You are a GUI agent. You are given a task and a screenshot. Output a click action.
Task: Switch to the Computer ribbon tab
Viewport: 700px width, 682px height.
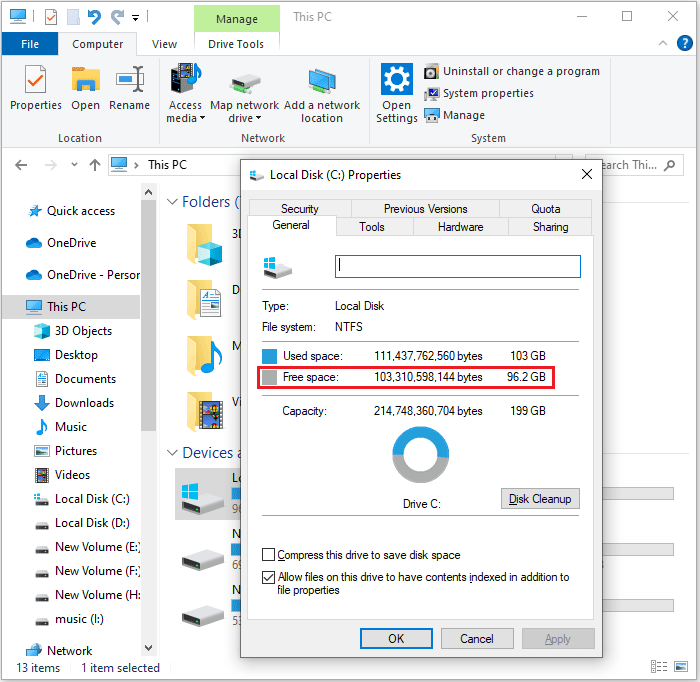[x=97, y=44]
